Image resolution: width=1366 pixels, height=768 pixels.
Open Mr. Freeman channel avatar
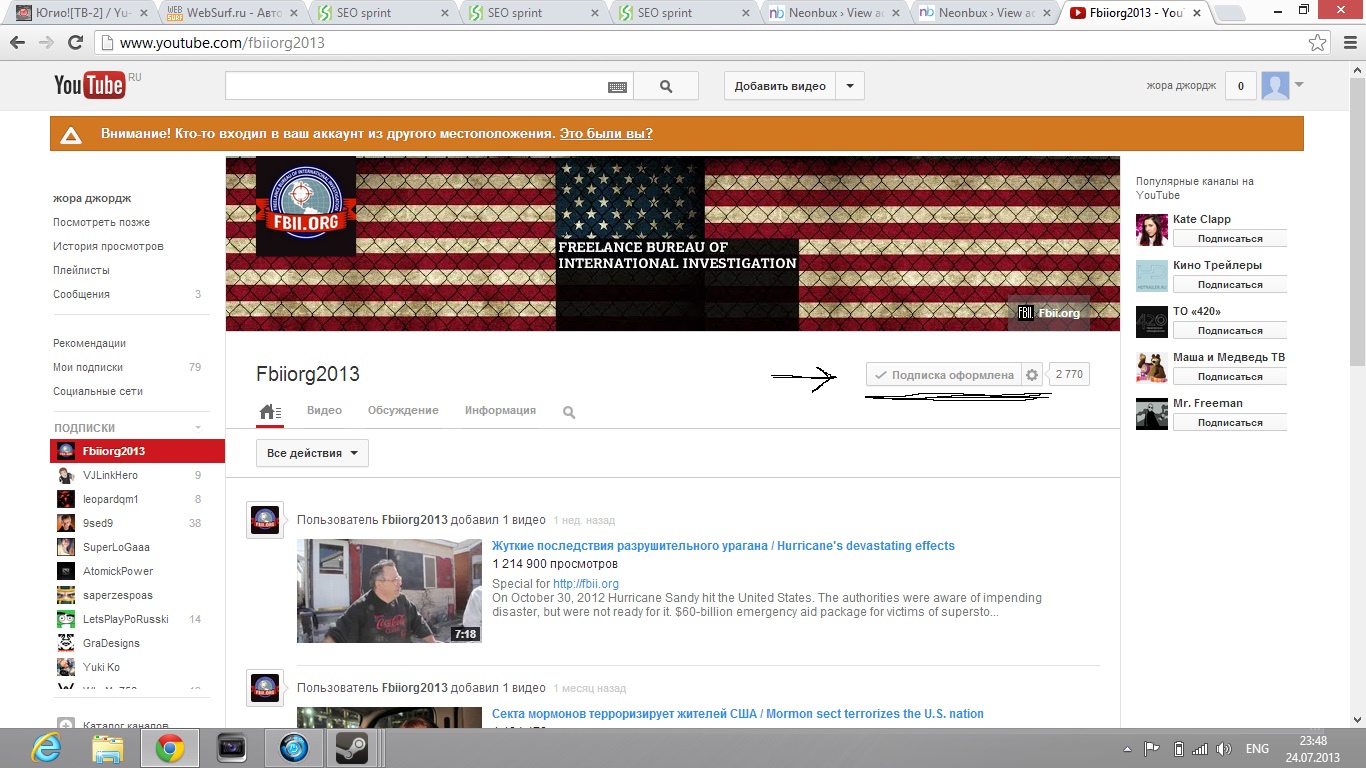coord(1152,413)
